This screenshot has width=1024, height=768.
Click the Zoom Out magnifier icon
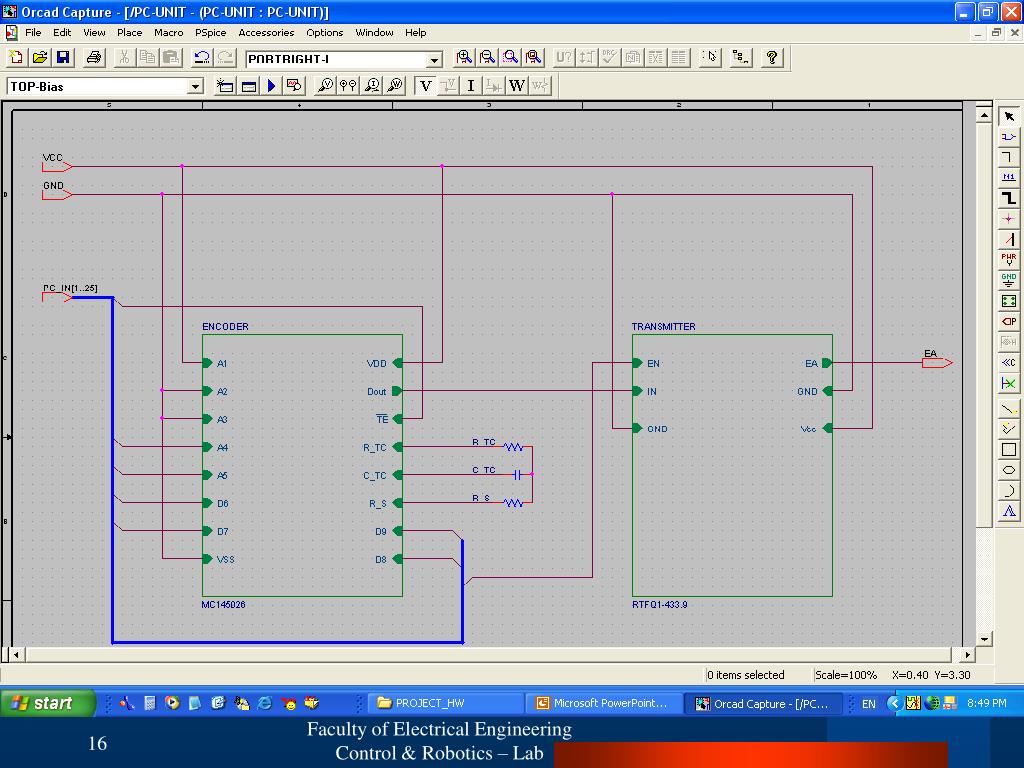click(487, 57)
